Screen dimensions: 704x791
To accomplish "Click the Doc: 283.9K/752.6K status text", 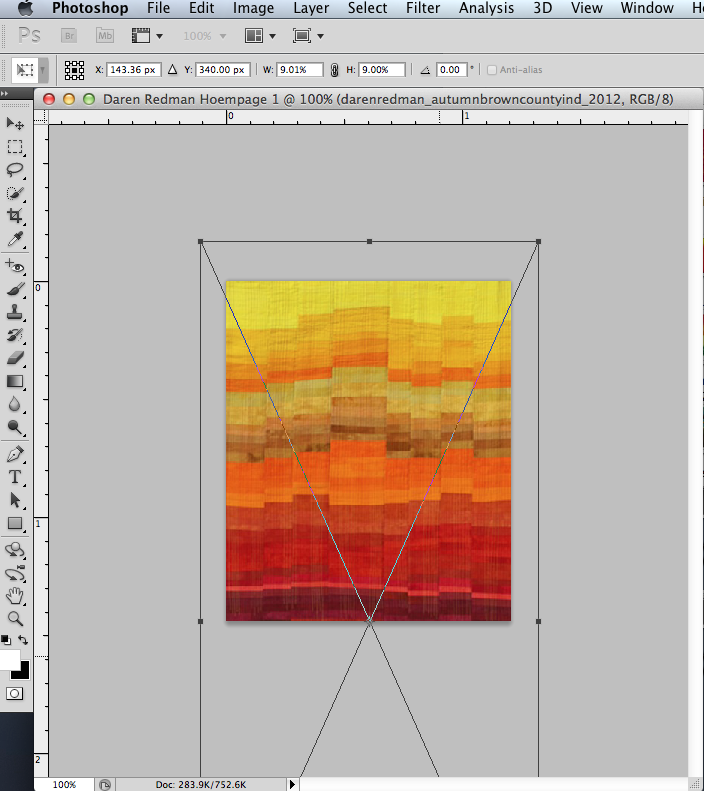I will coord(200,784).
